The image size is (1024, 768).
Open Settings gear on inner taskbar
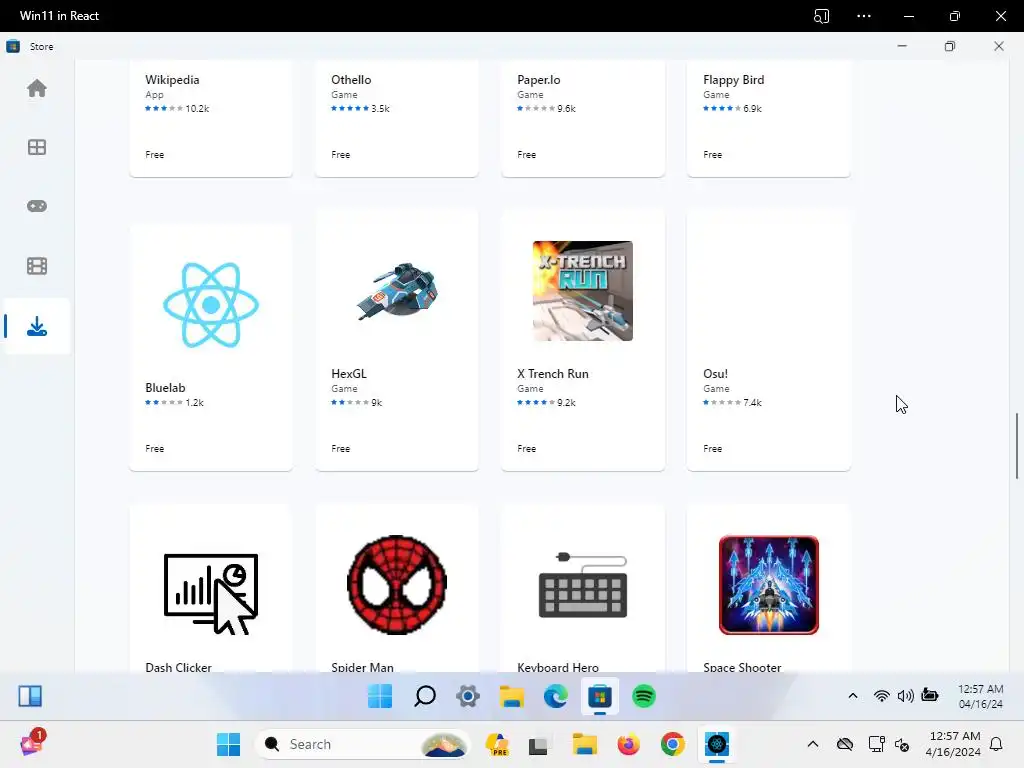(x=468, y=696)
